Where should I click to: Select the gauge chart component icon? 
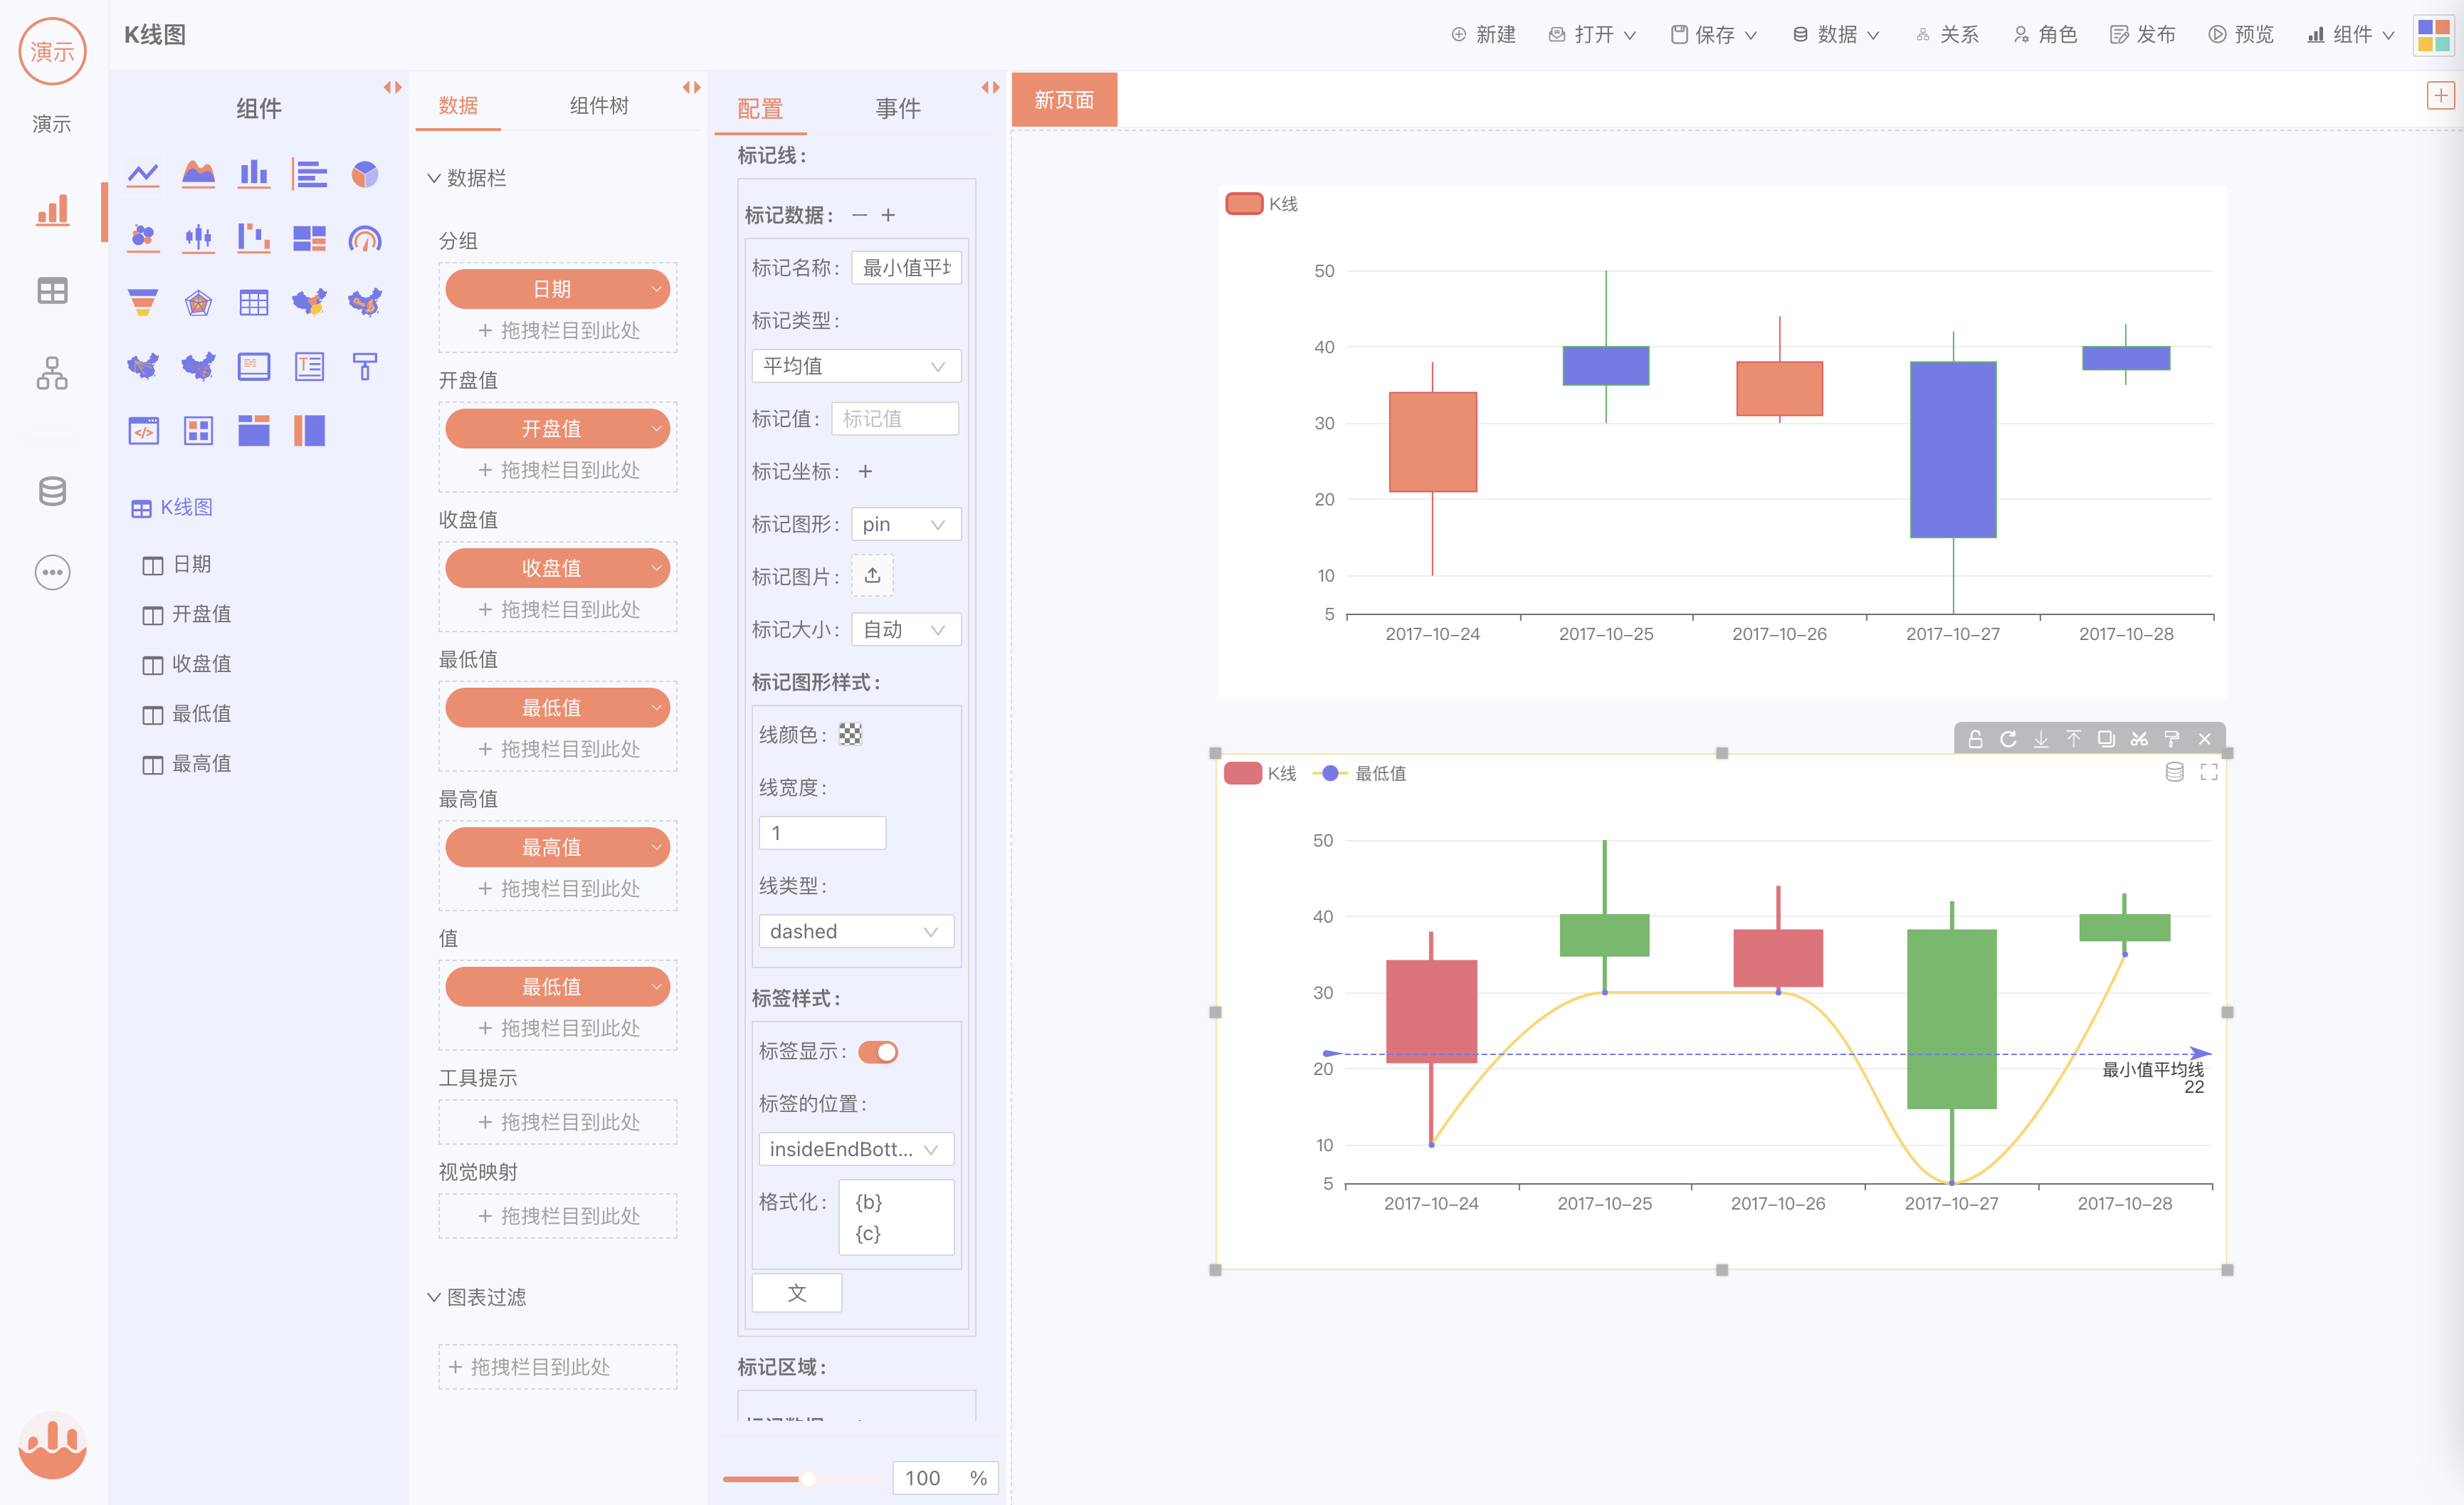[x=365, y=238]
